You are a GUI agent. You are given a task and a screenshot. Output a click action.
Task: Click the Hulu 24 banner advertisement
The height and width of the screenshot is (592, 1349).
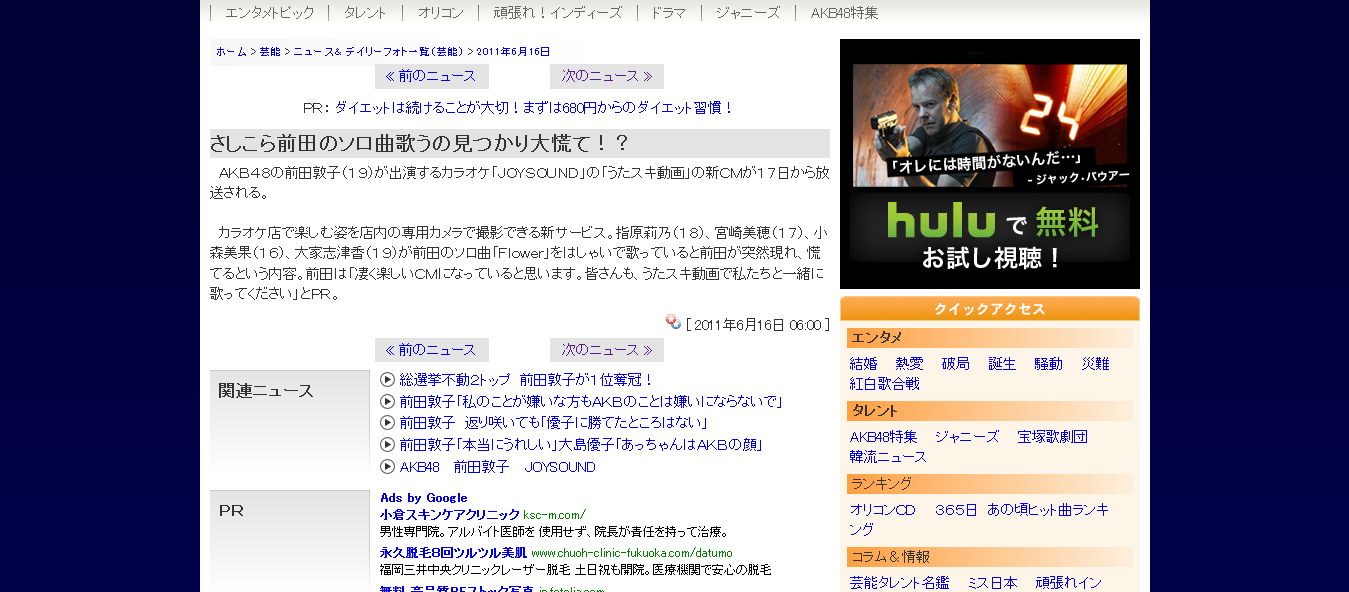990,164
